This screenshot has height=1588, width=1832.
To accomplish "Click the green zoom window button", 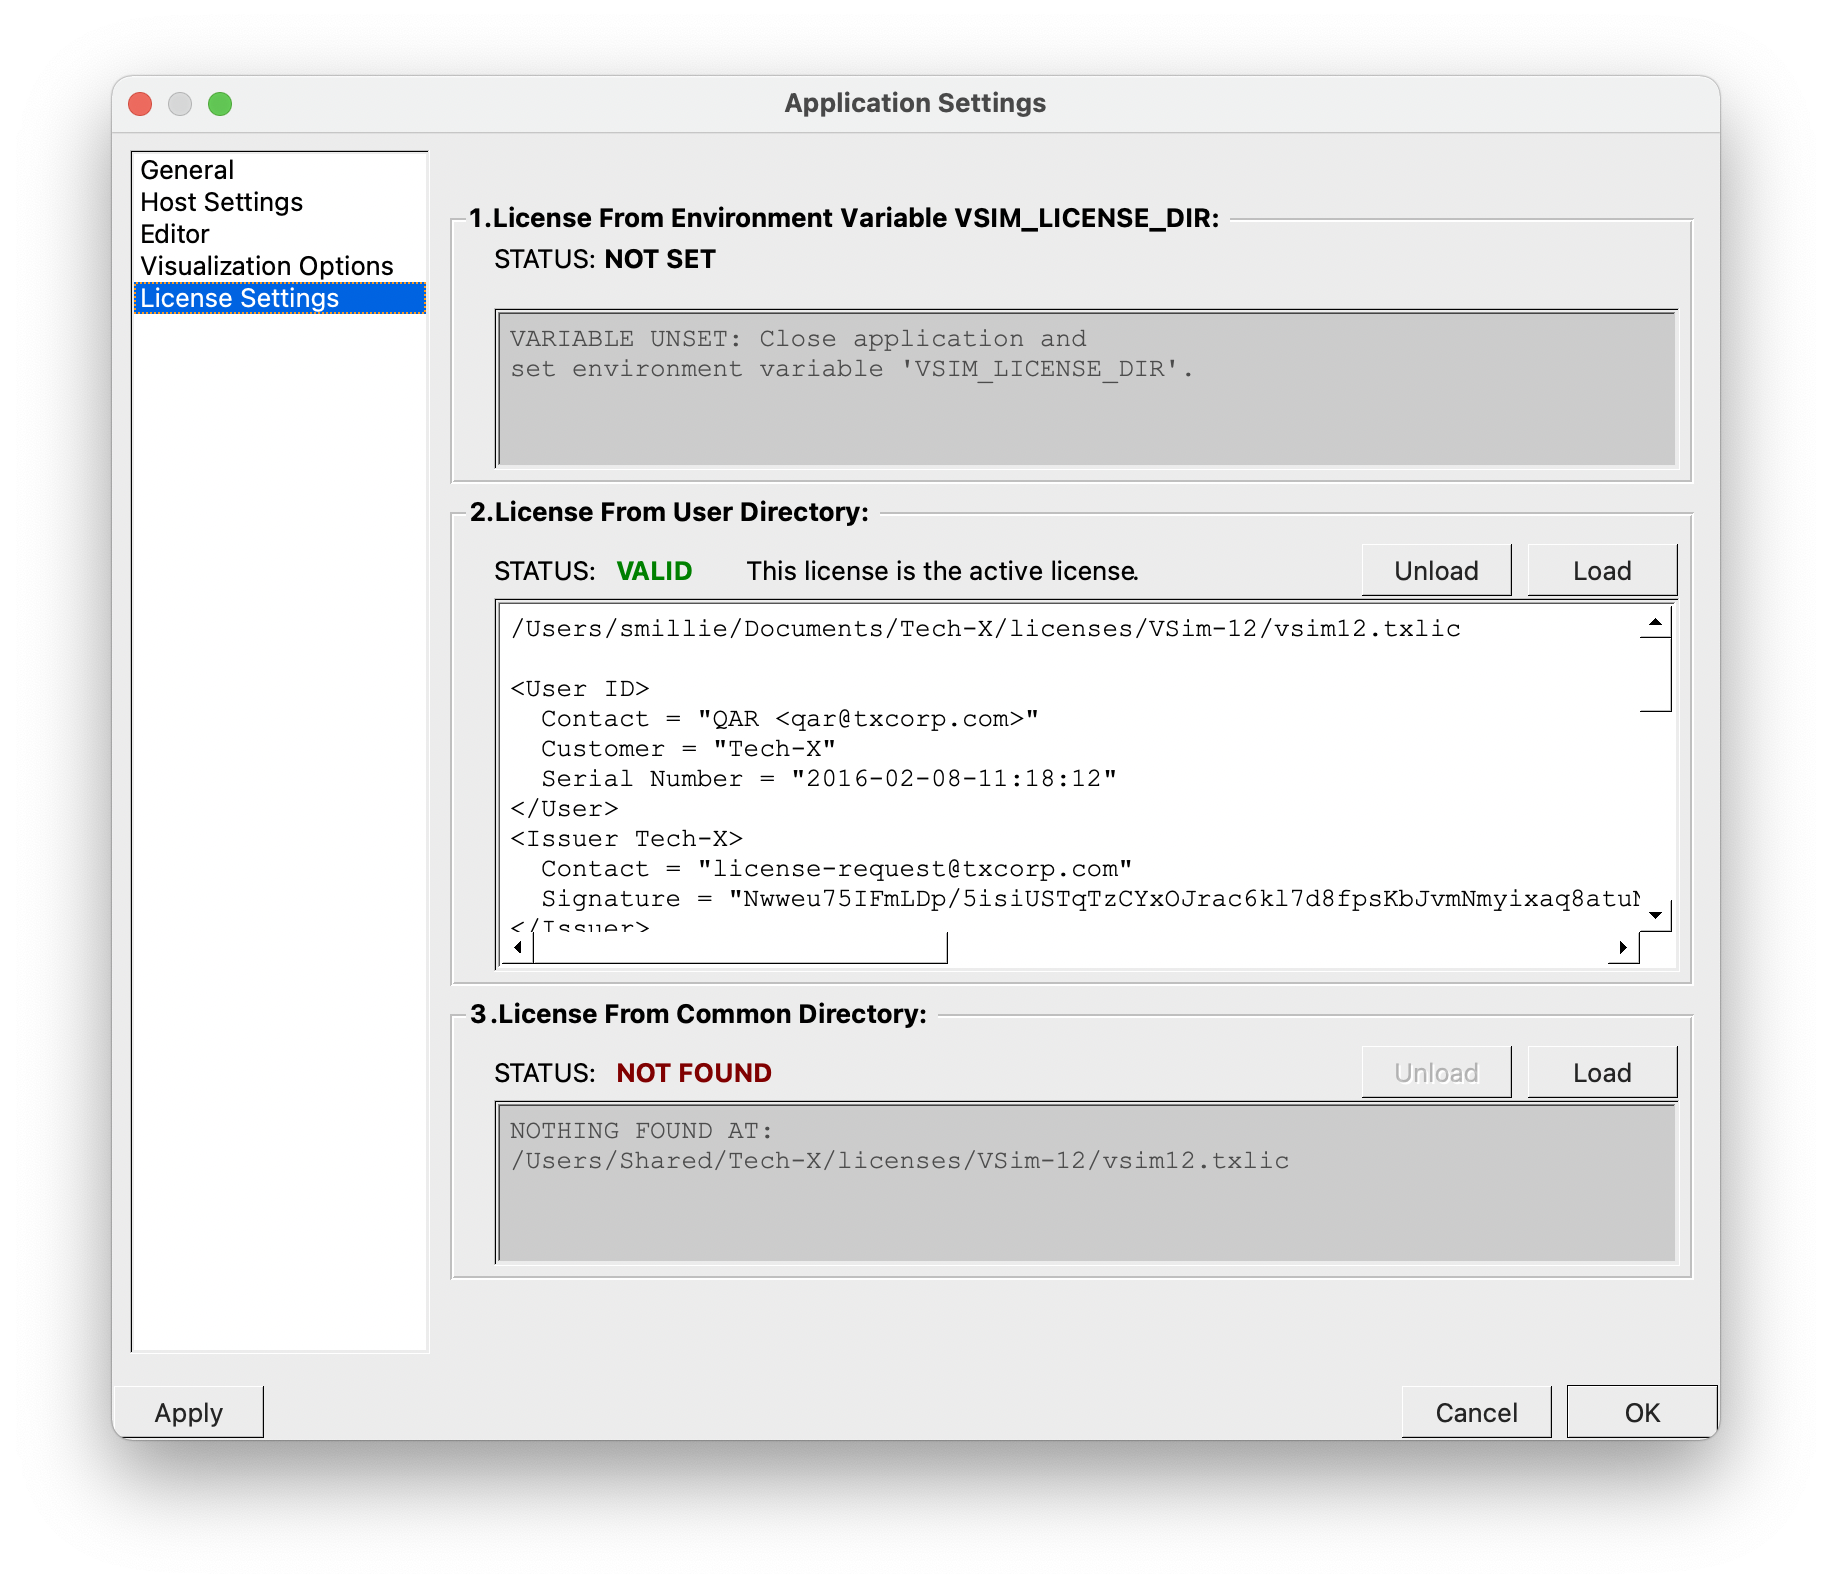I will click(220, 104).
